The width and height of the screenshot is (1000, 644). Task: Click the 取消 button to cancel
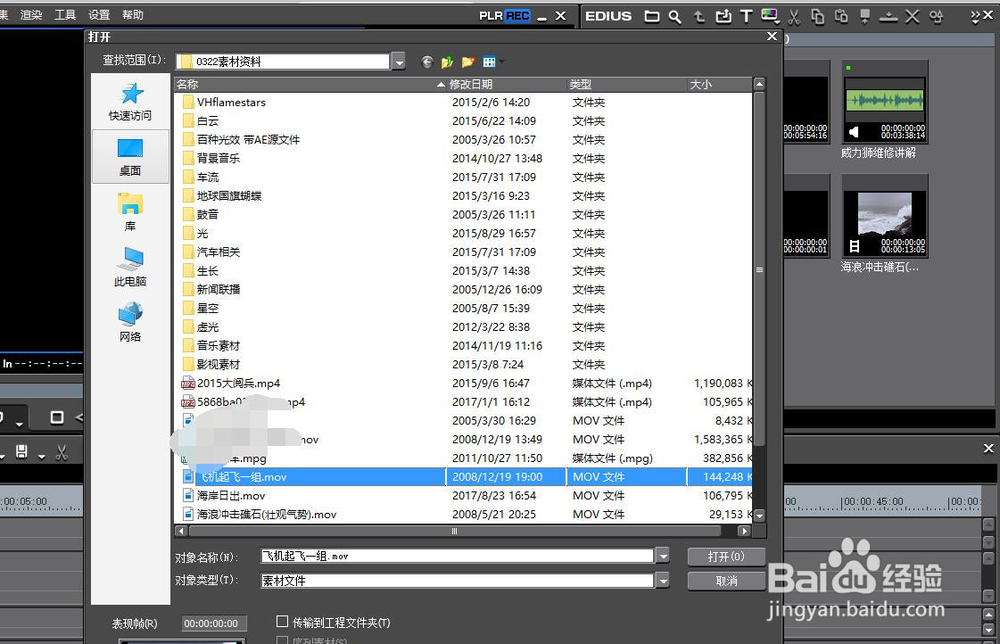726,580
